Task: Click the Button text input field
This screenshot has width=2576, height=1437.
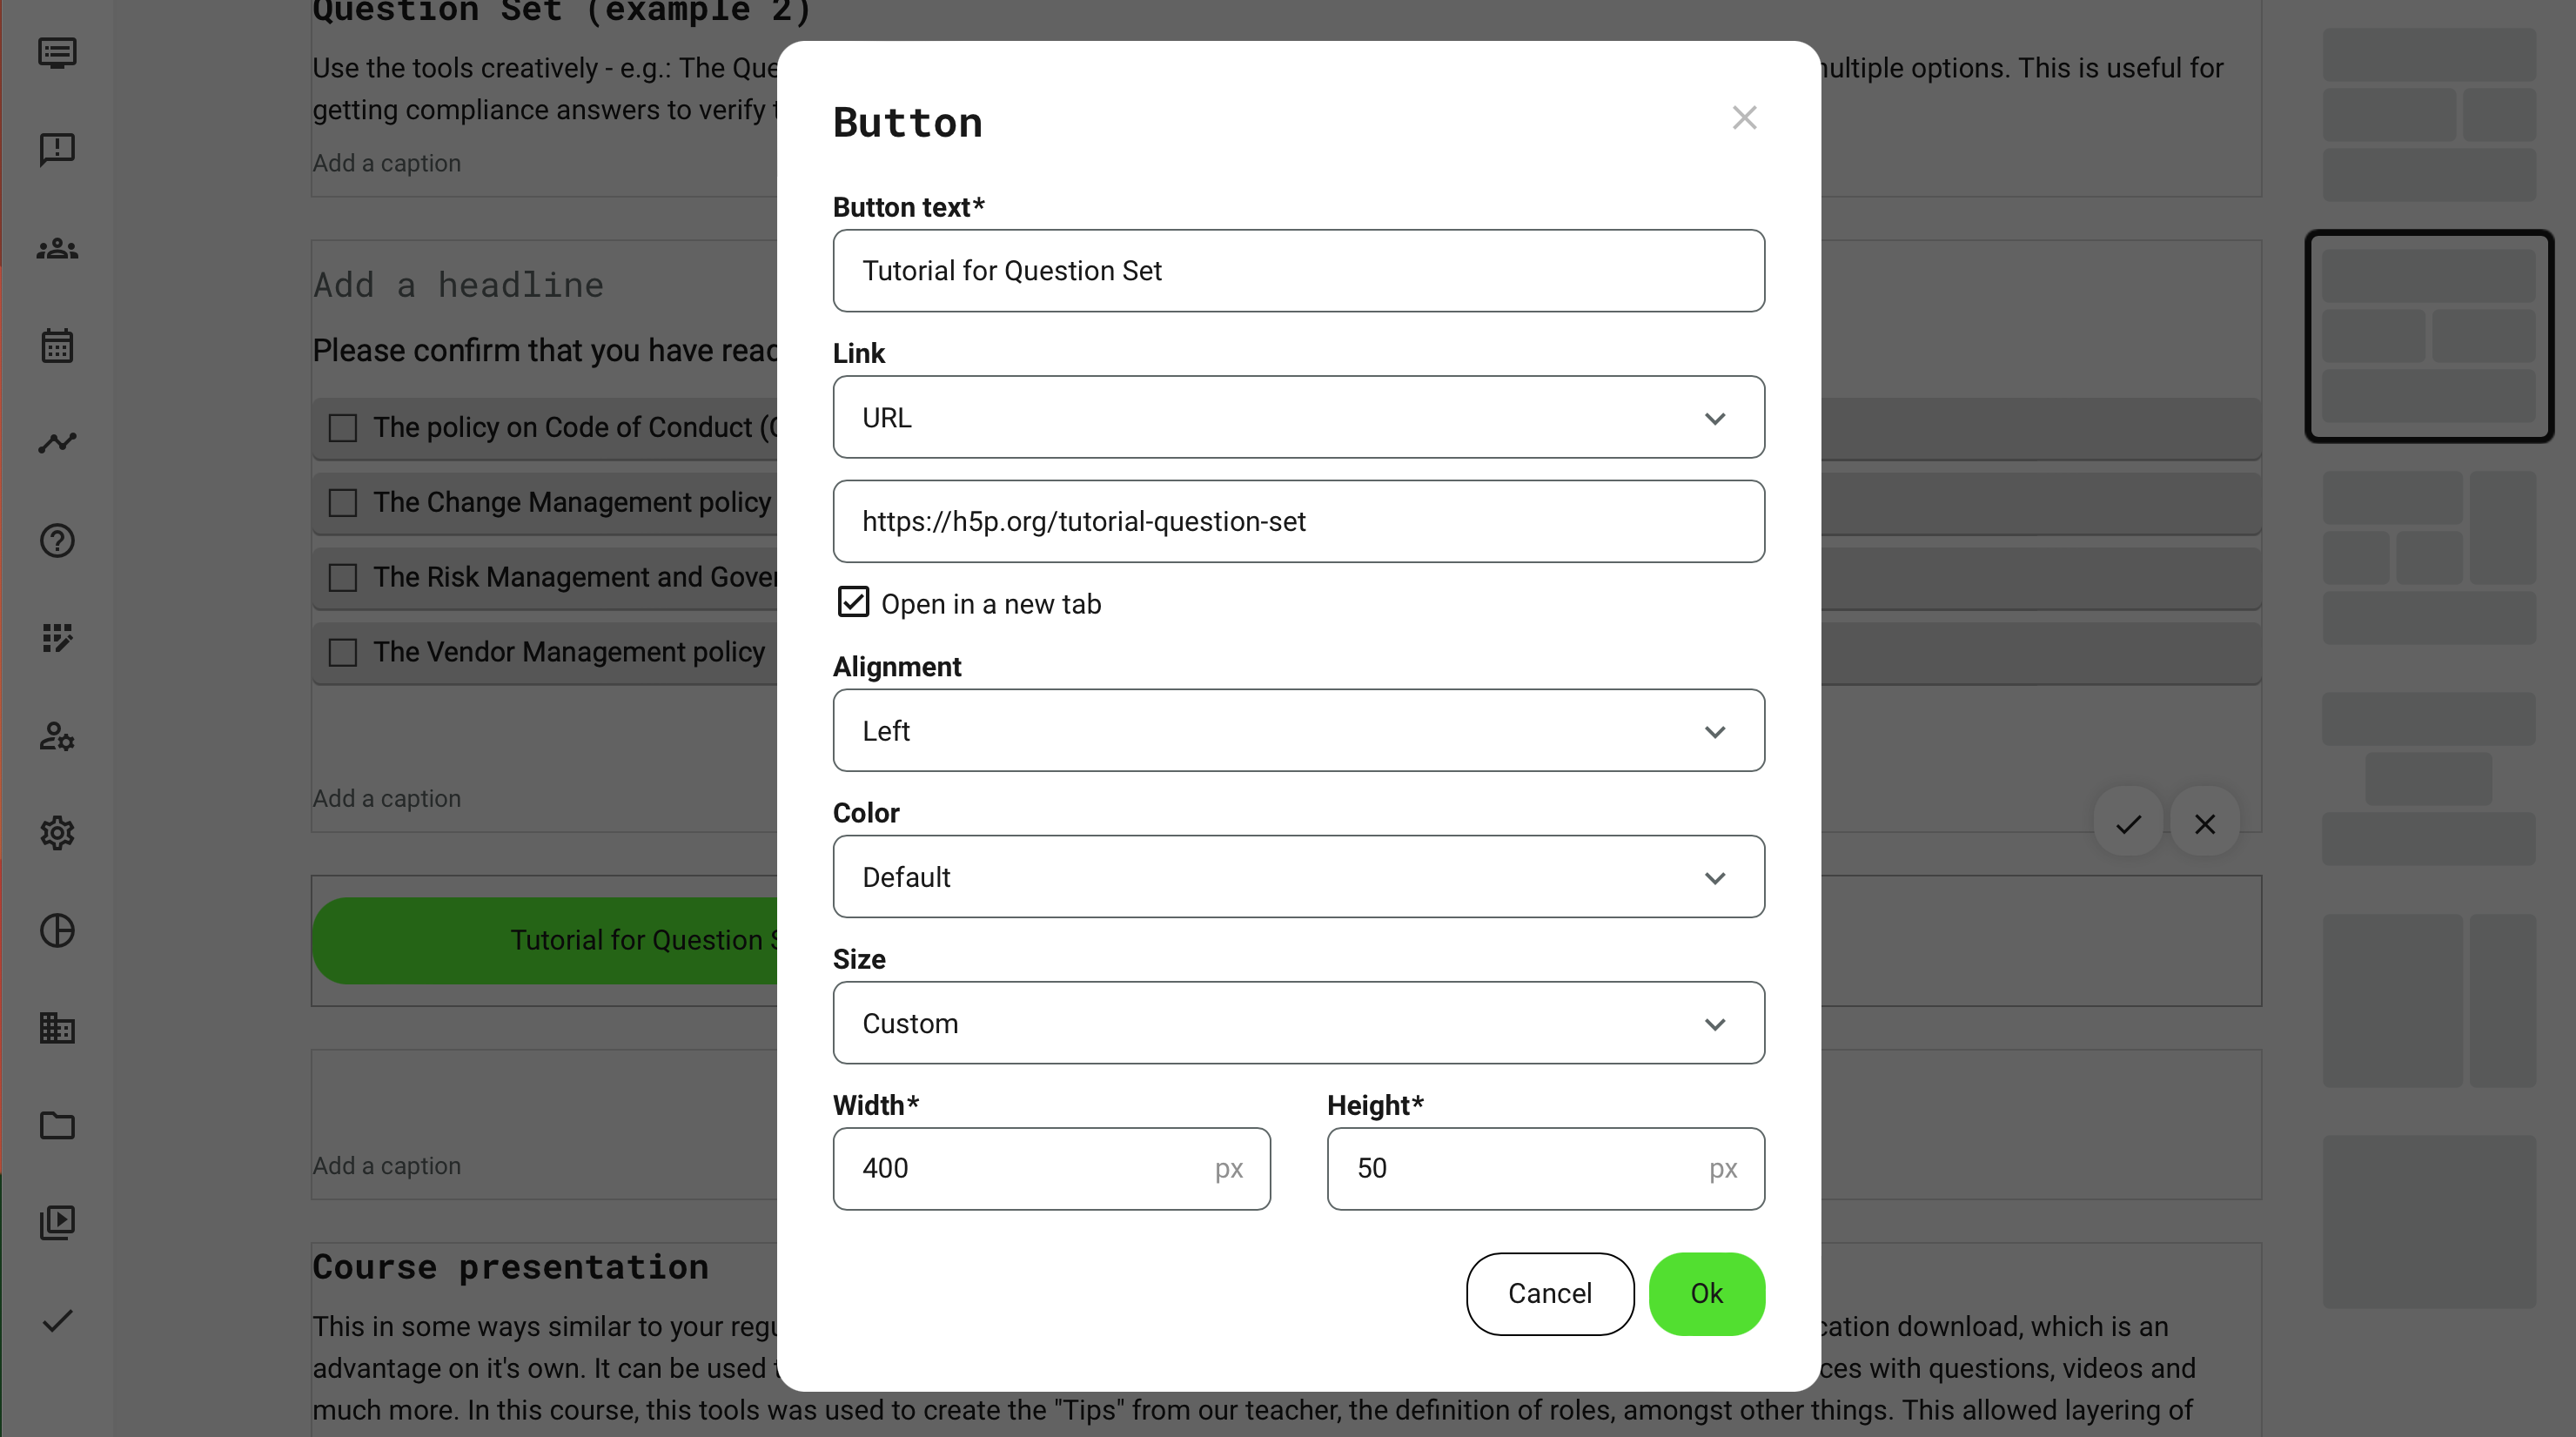Action: 1298,271
